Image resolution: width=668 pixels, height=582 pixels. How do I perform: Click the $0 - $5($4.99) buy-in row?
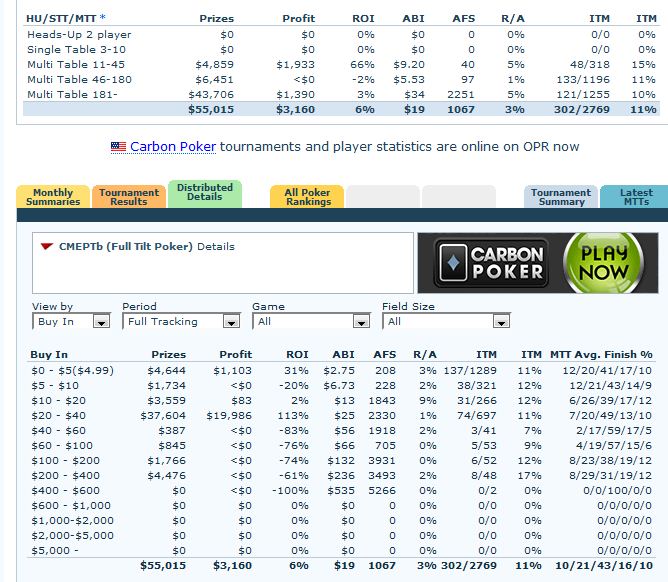pos(341,370)
